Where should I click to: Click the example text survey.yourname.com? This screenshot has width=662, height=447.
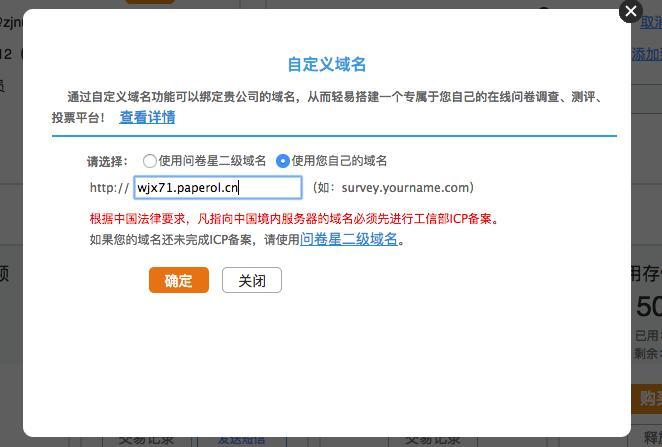405,187
